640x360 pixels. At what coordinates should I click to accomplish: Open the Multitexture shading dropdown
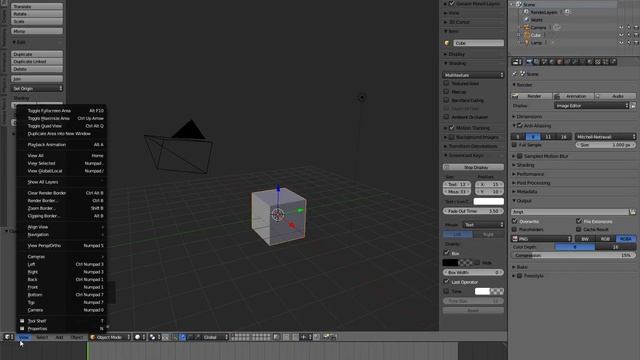473,75
